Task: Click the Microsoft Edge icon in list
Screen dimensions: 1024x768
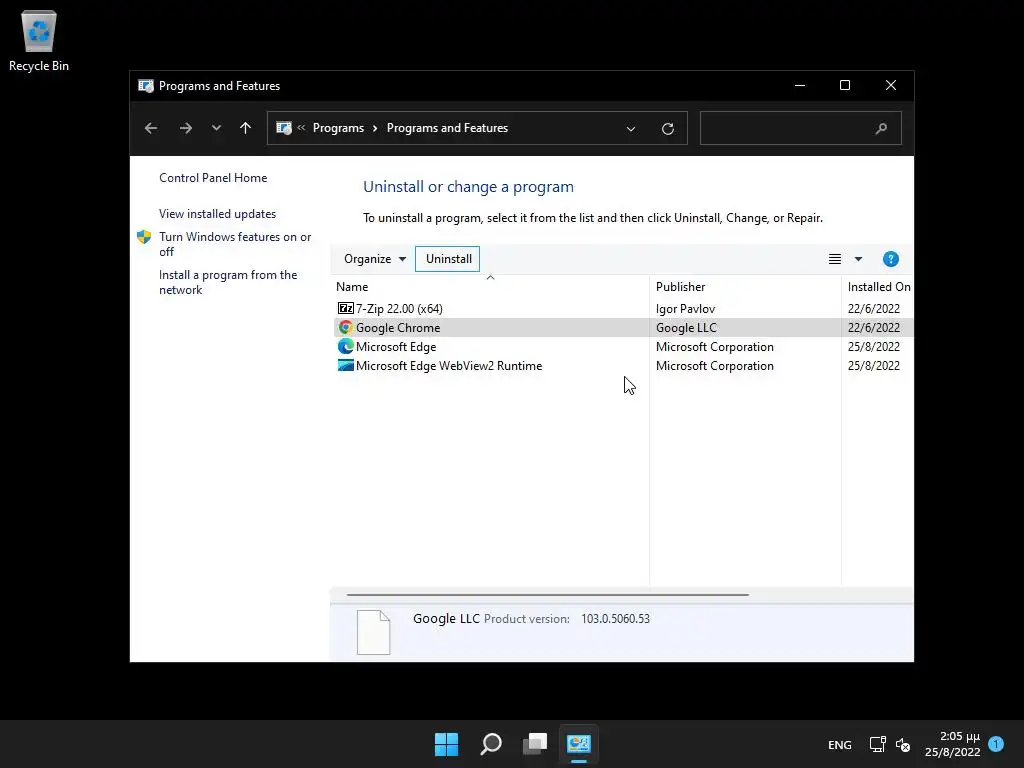Action: (x=345, y=346)
